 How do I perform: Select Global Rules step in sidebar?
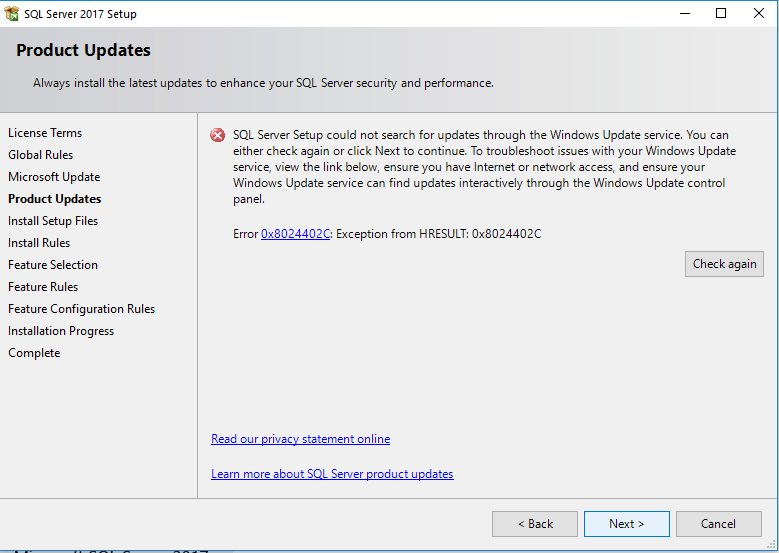click(x=40, y=155)
